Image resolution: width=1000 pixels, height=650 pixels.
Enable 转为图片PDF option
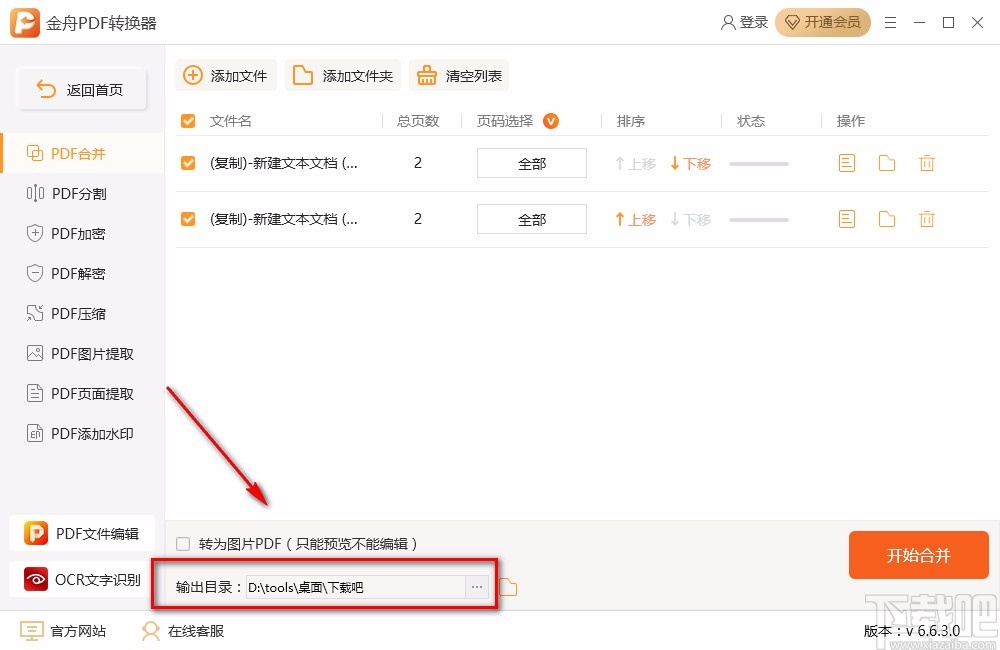pyautogui.click(x=182, y=543)
